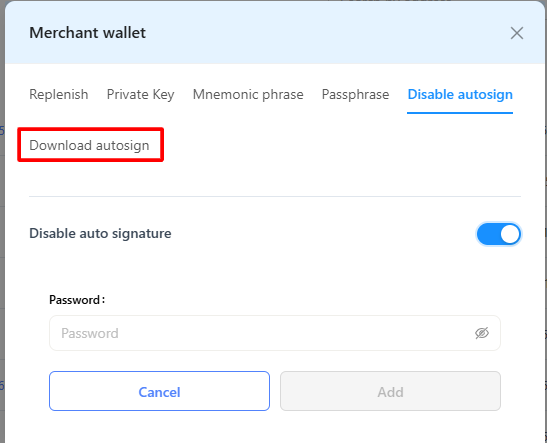547x443 pixels.
Task: Go to the Passphrase tab
Action: click(x=355, y=95)
